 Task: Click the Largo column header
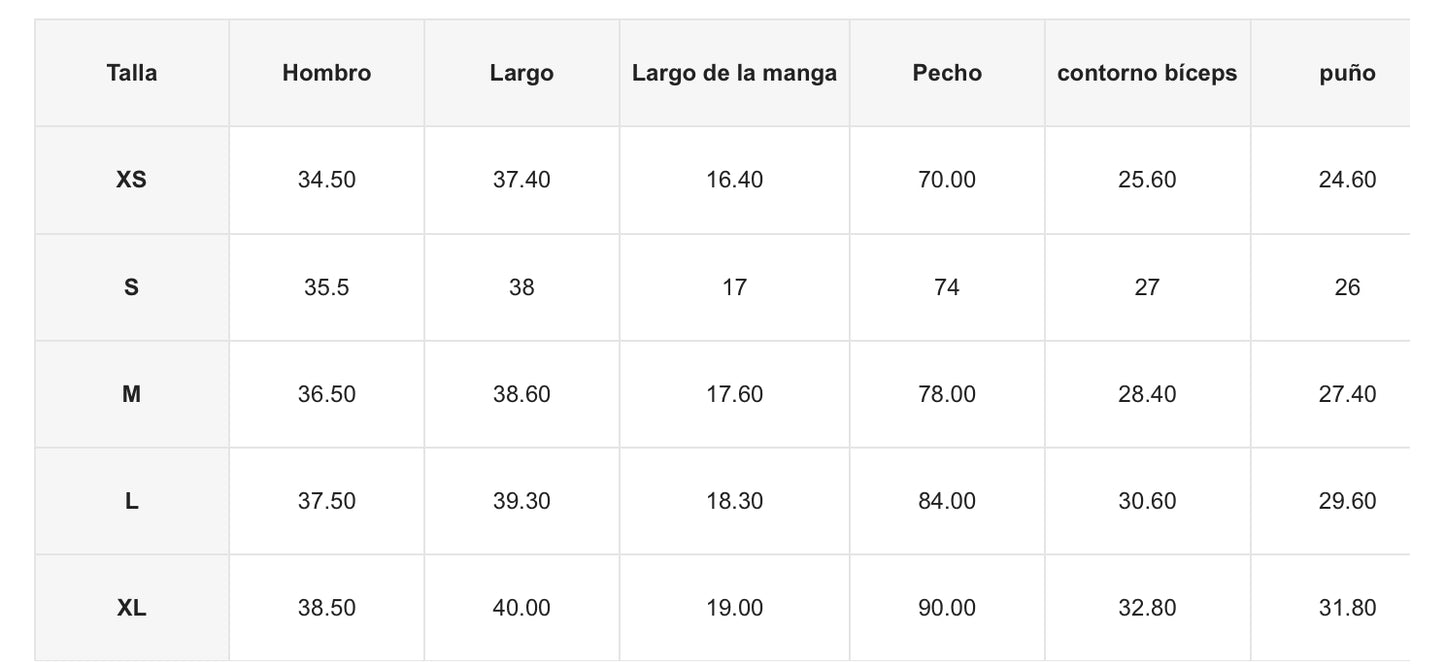pyautogui.click(x=521, y=73)
